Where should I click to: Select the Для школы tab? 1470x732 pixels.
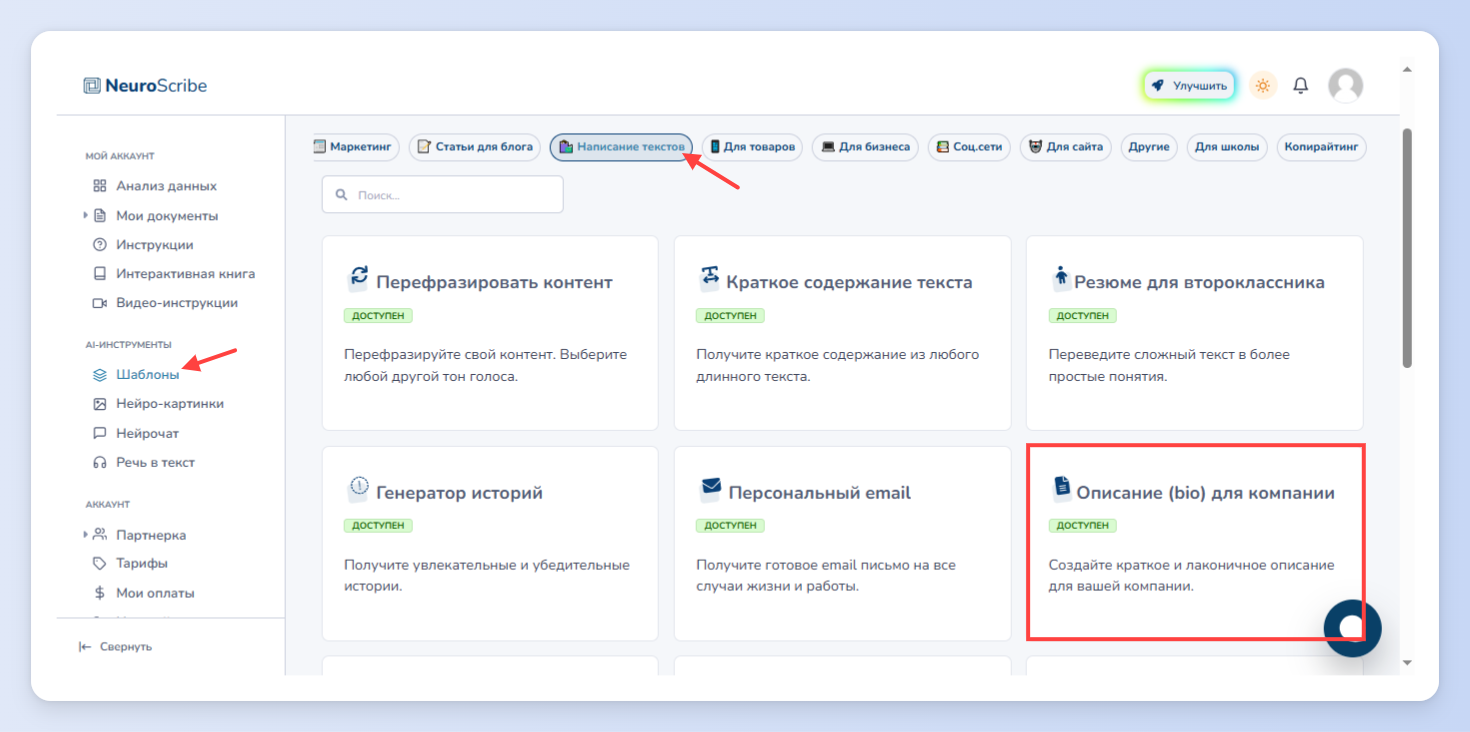(x=1227, y=147)
